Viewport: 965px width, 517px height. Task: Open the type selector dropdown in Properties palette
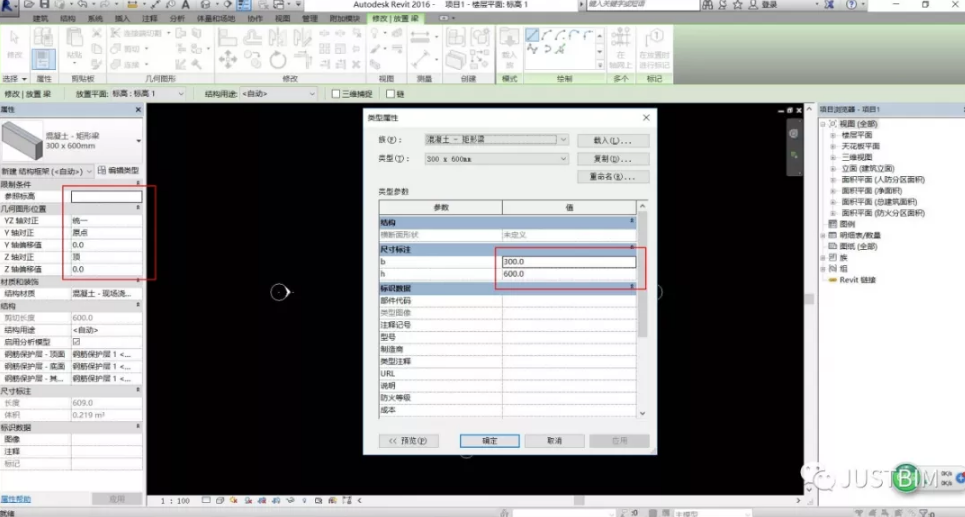pos(138,141)
